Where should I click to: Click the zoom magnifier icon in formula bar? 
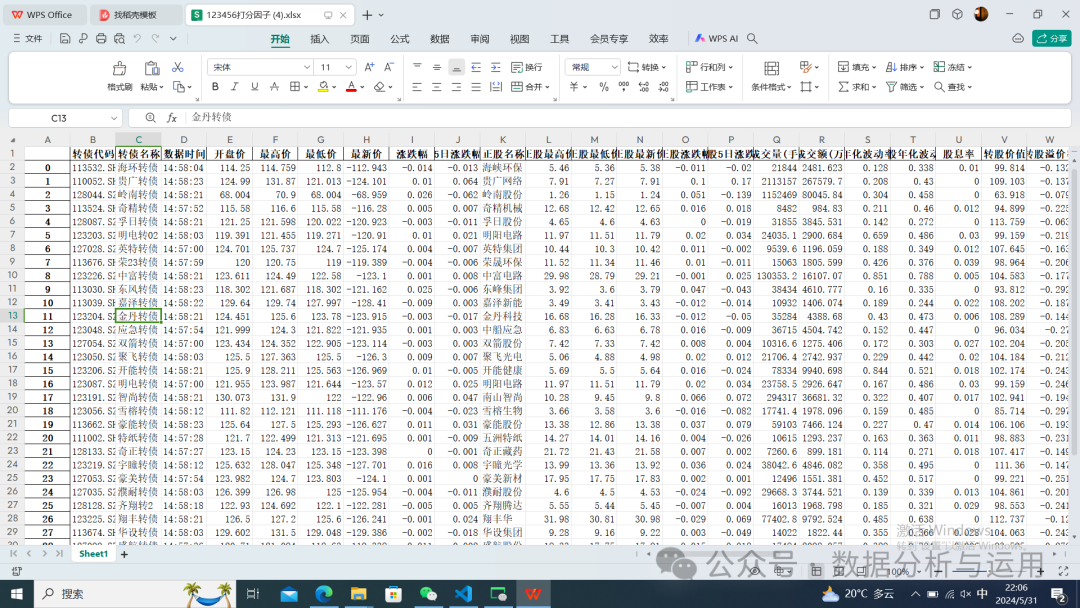tap(150, 118)
